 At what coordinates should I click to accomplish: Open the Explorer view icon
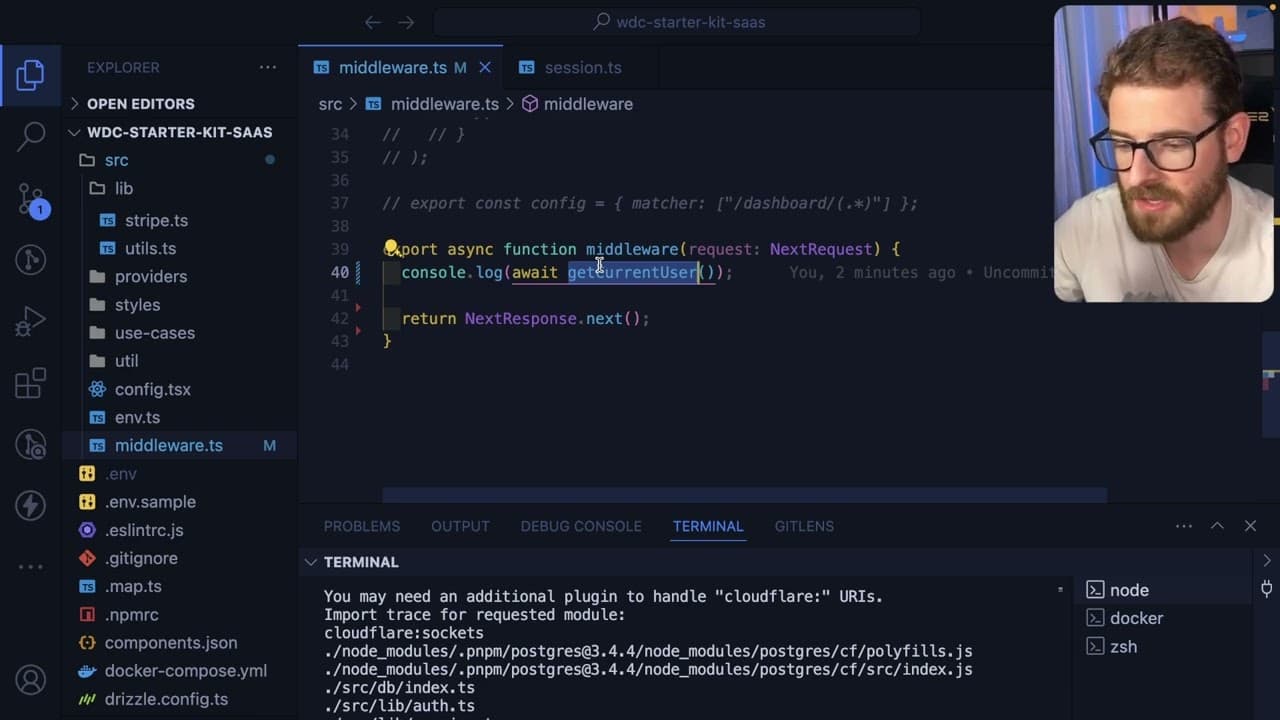(x=30, y=75)
